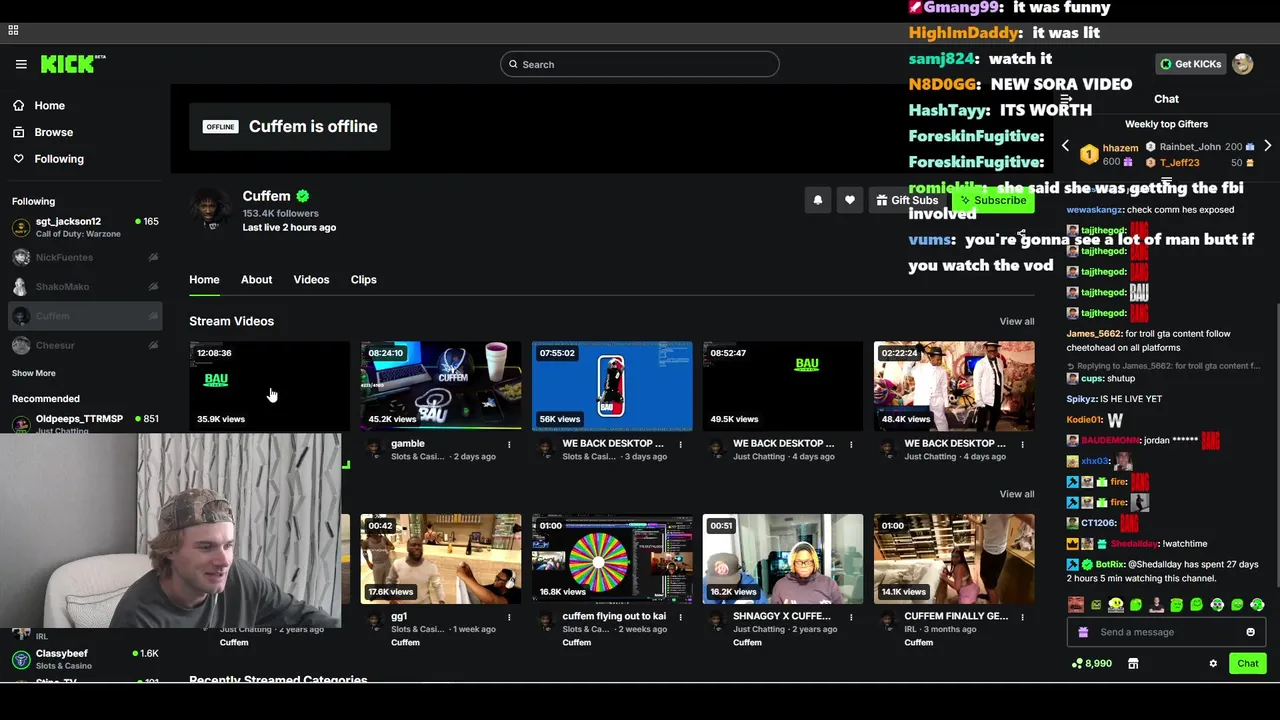This screenshot has height=720, width=1280.
Task: Open options for SHNAGGY X CUFFE clip
Action: coord(851,617)
